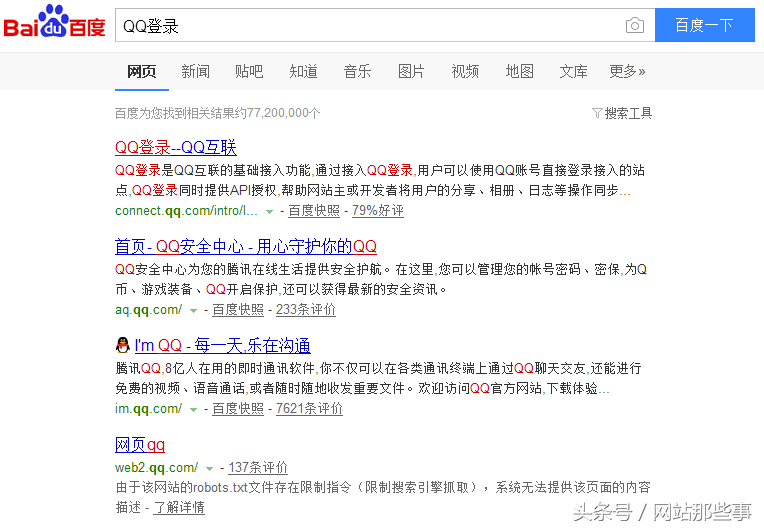The height and width of the screenshot is (529, 764).
Task: Click the Baidu logo
Action: tap(54, 23)
